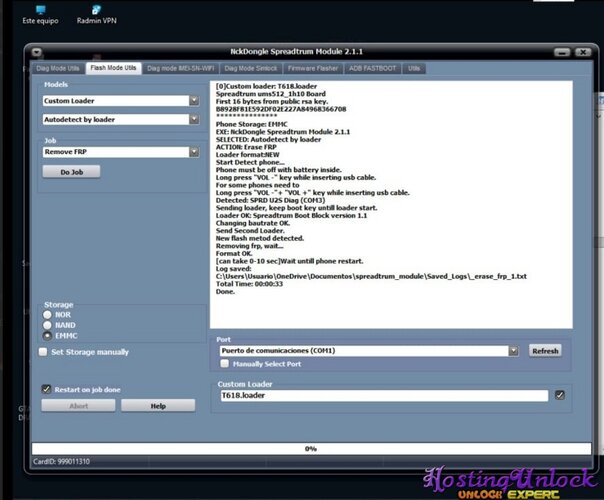Click the Autodetect by loader combo box

(121, 119)
